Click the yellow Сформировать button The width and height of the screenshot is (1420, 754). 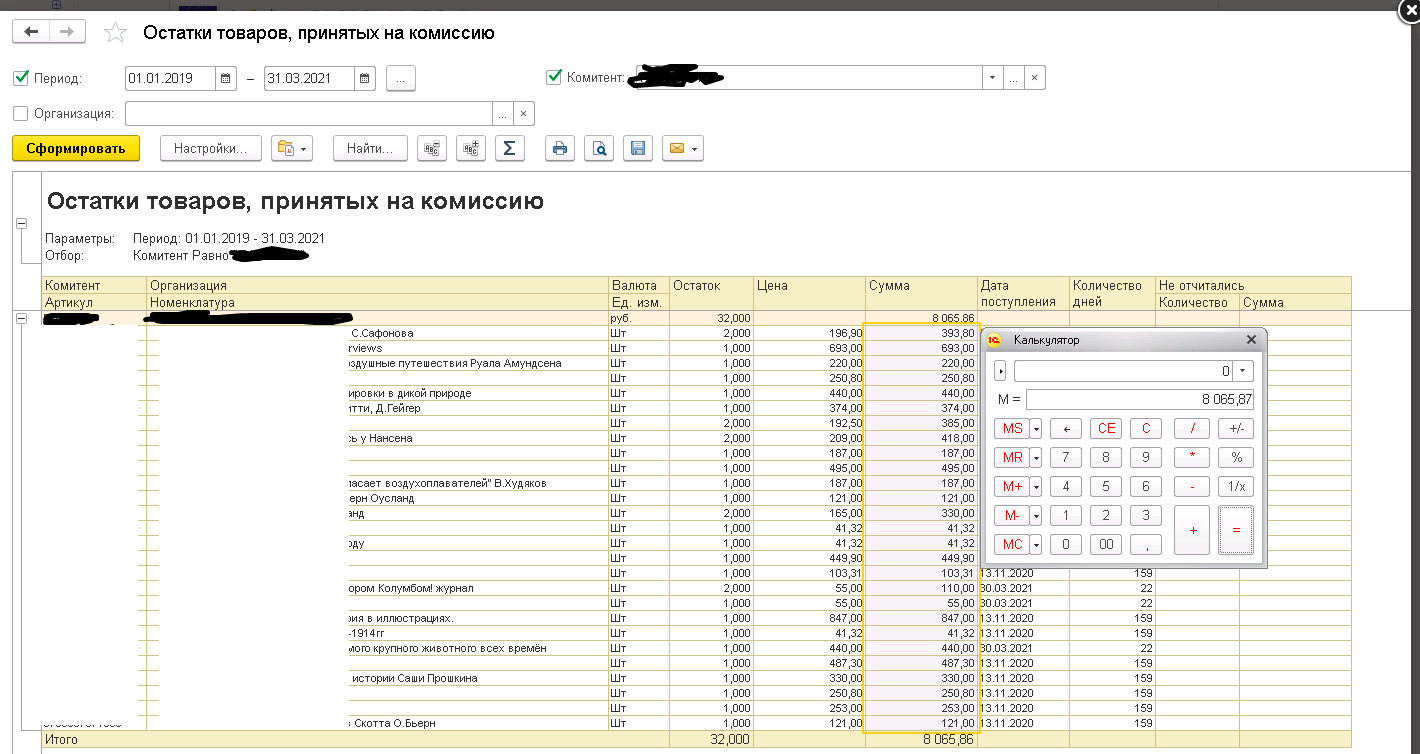(76, 149)
